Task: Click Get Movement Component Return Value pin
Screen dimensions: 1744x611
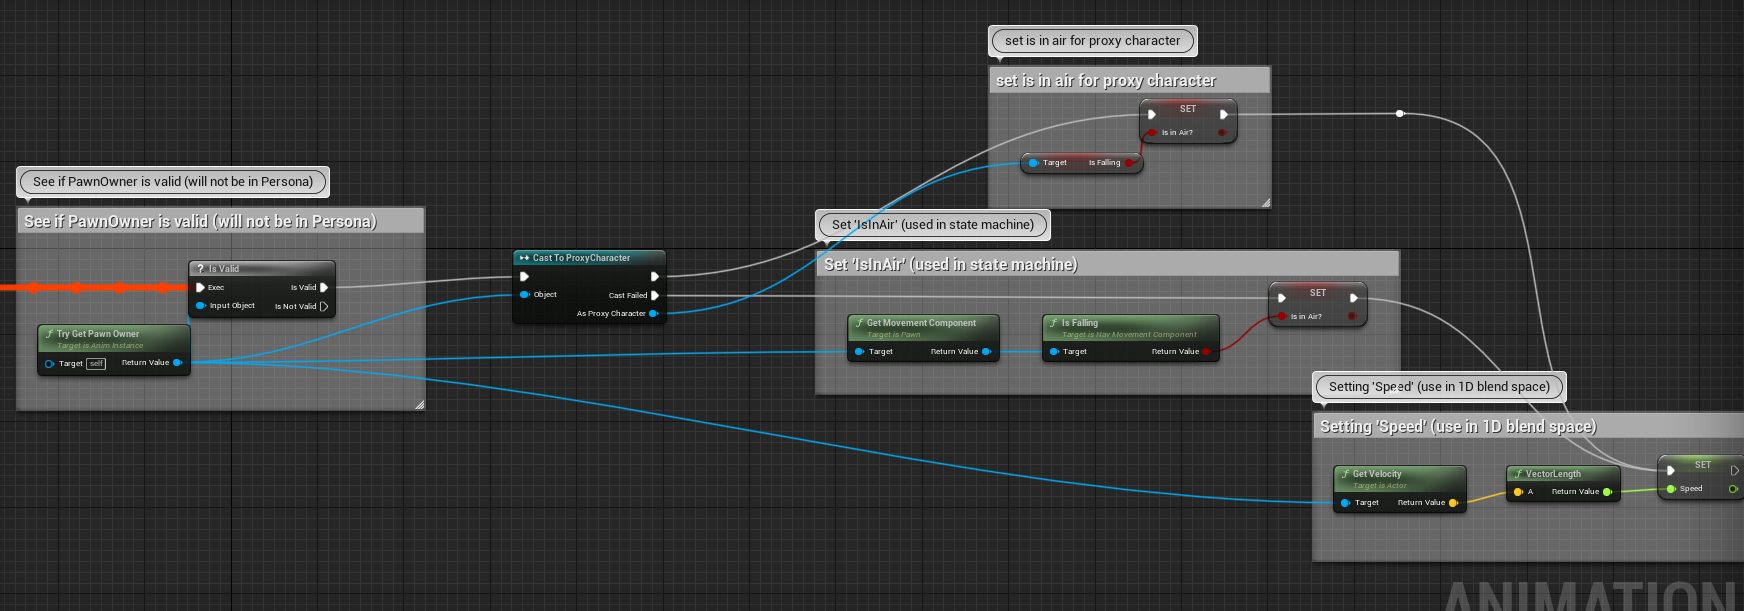Action: pyautogui.click(x=987, y=351)
